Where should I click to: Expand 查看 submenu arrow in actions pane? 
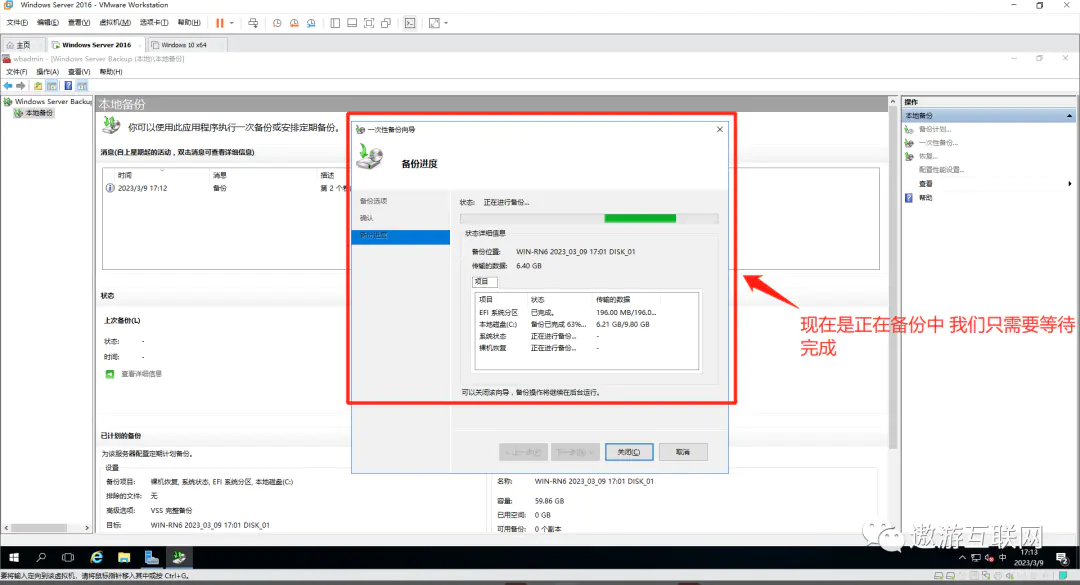pos(1069,183)
